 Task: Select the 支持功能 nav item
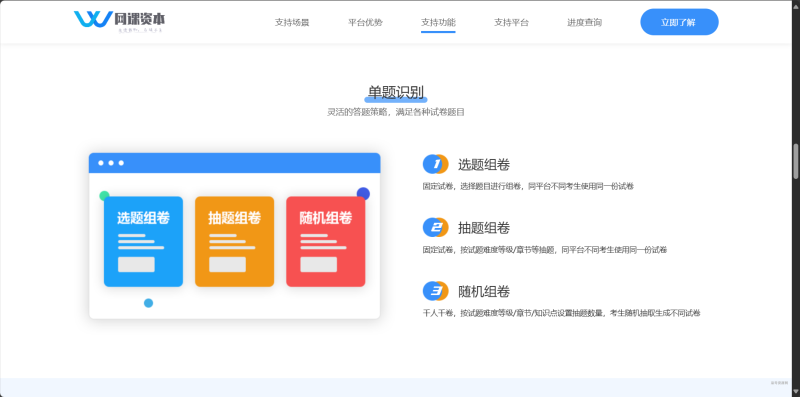438,22
